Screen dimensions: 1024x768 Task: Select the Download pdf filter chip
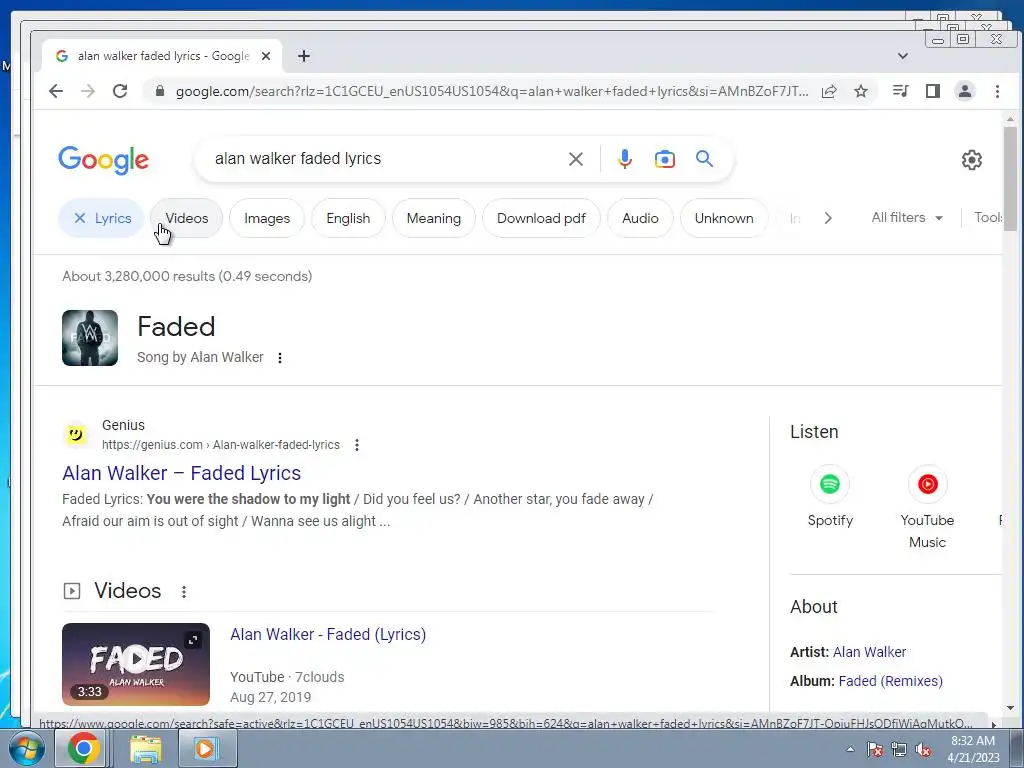pos(541,218)
